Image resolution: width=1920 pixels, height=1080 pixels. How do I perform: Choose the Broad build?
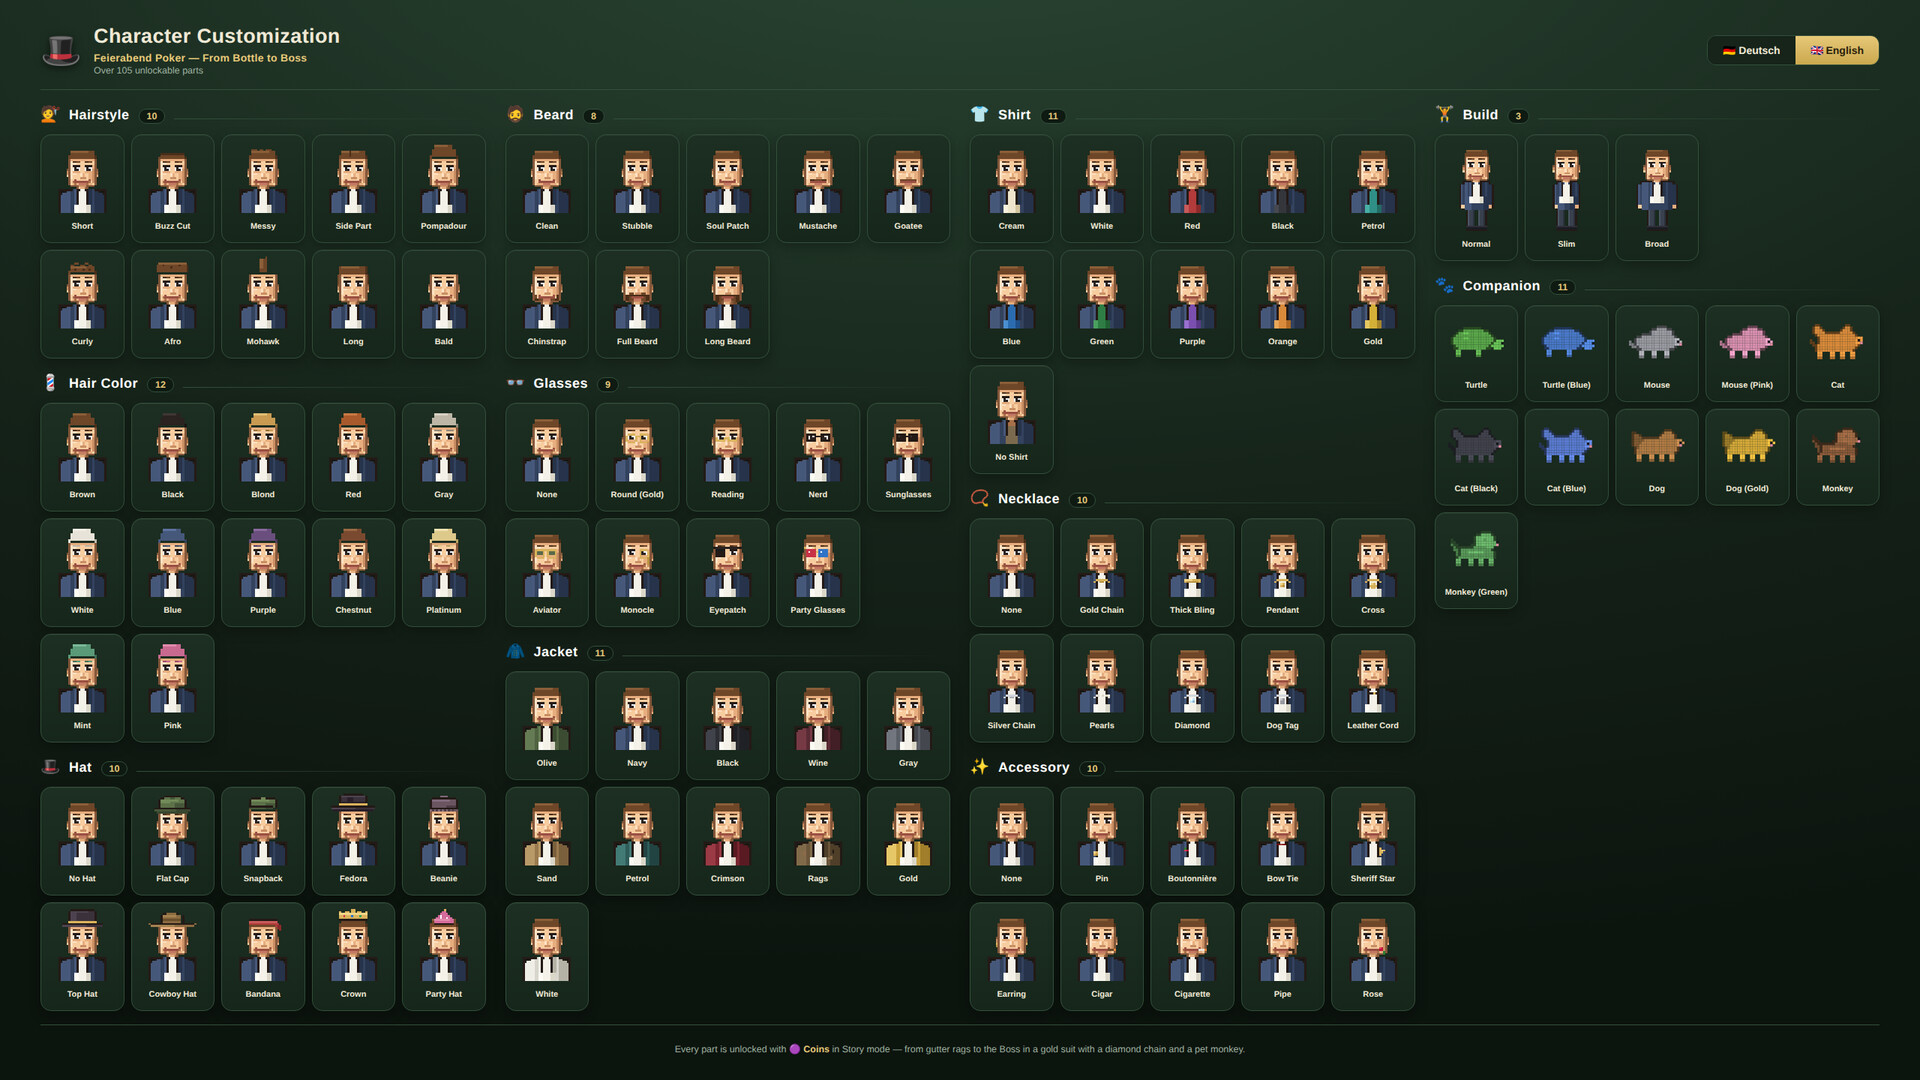[1657, 198]
